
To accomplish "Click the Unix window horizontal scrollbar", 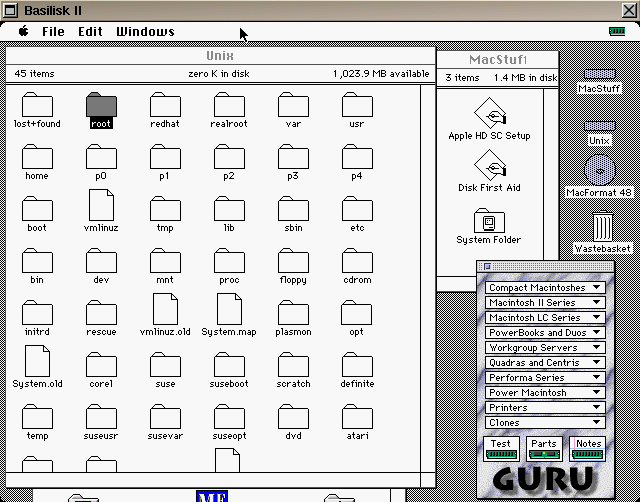I will pyautogui.click(x=213, y=480).
